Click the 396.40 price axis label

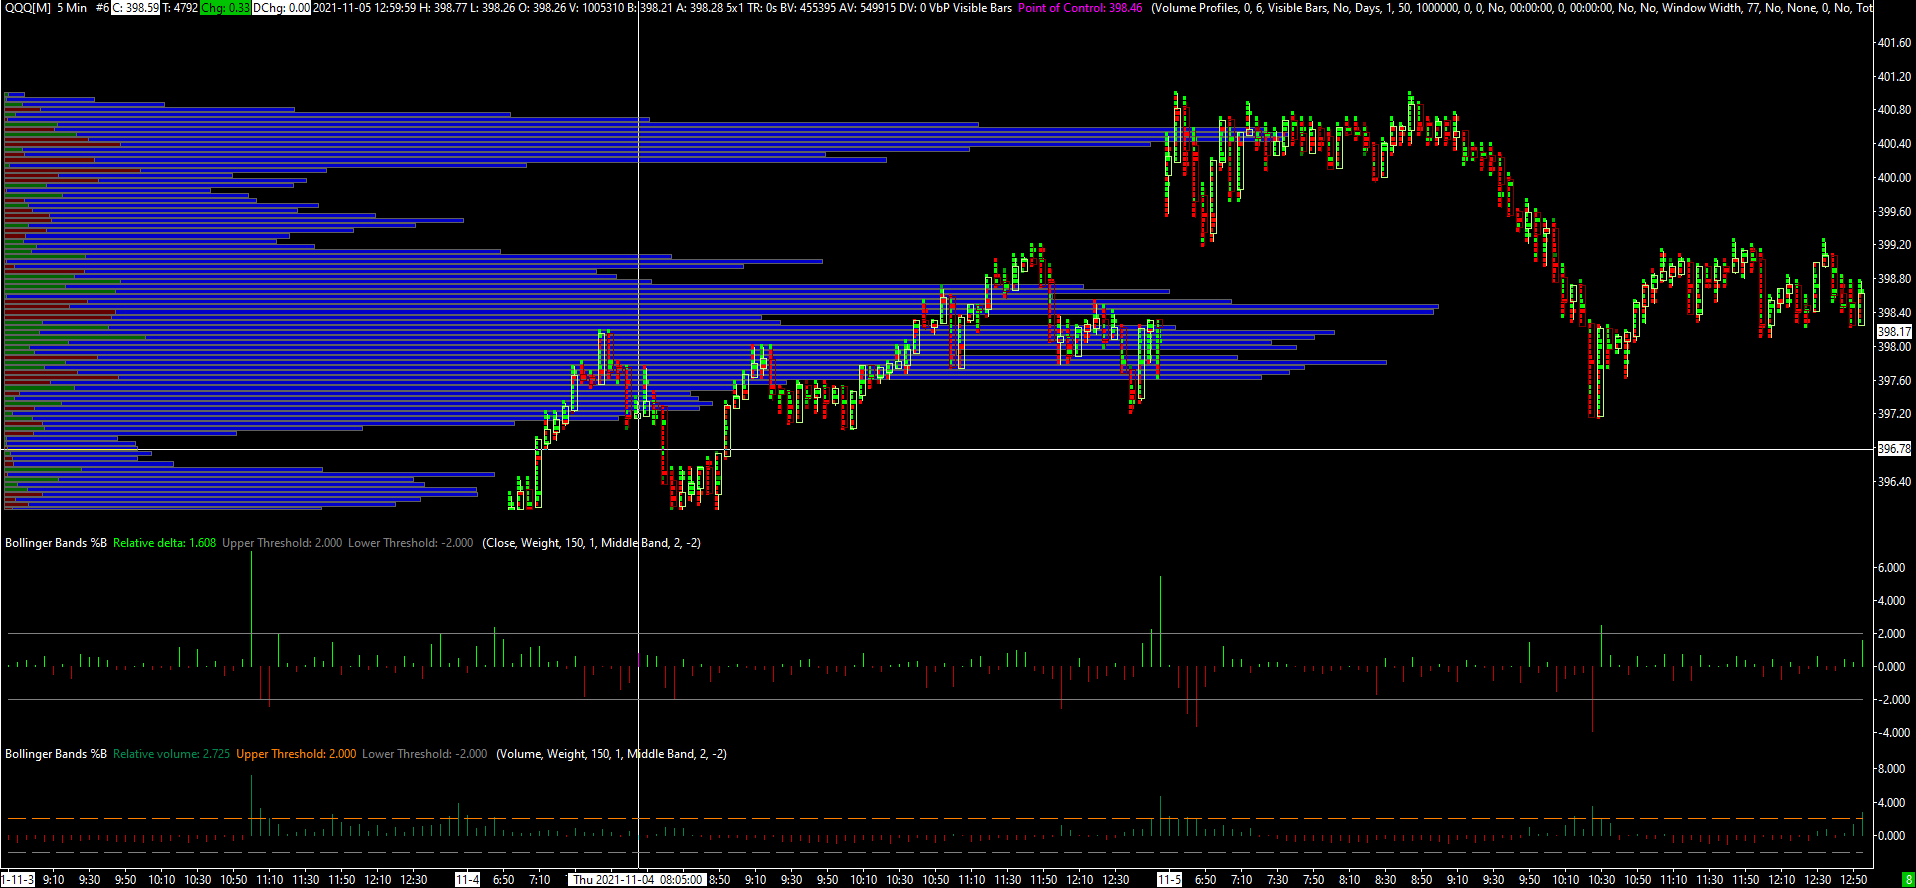point(1894,482)
